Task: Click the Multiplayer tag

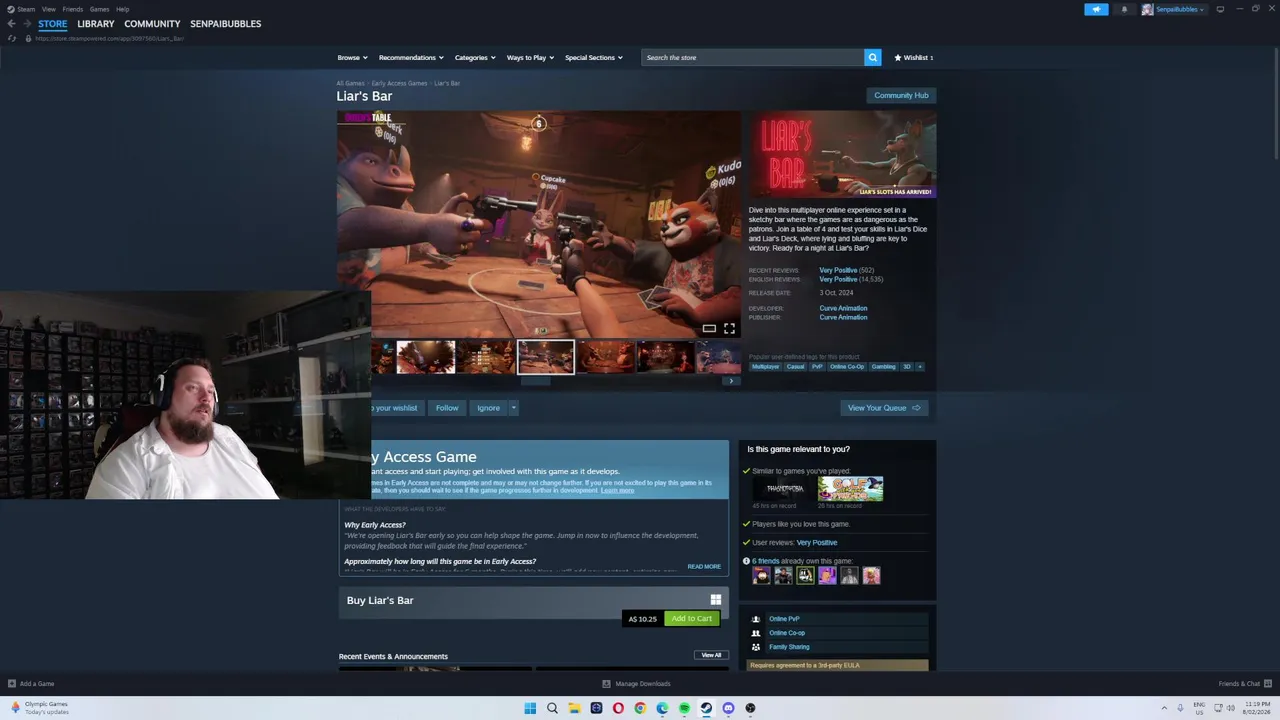Action: [765, 367]
